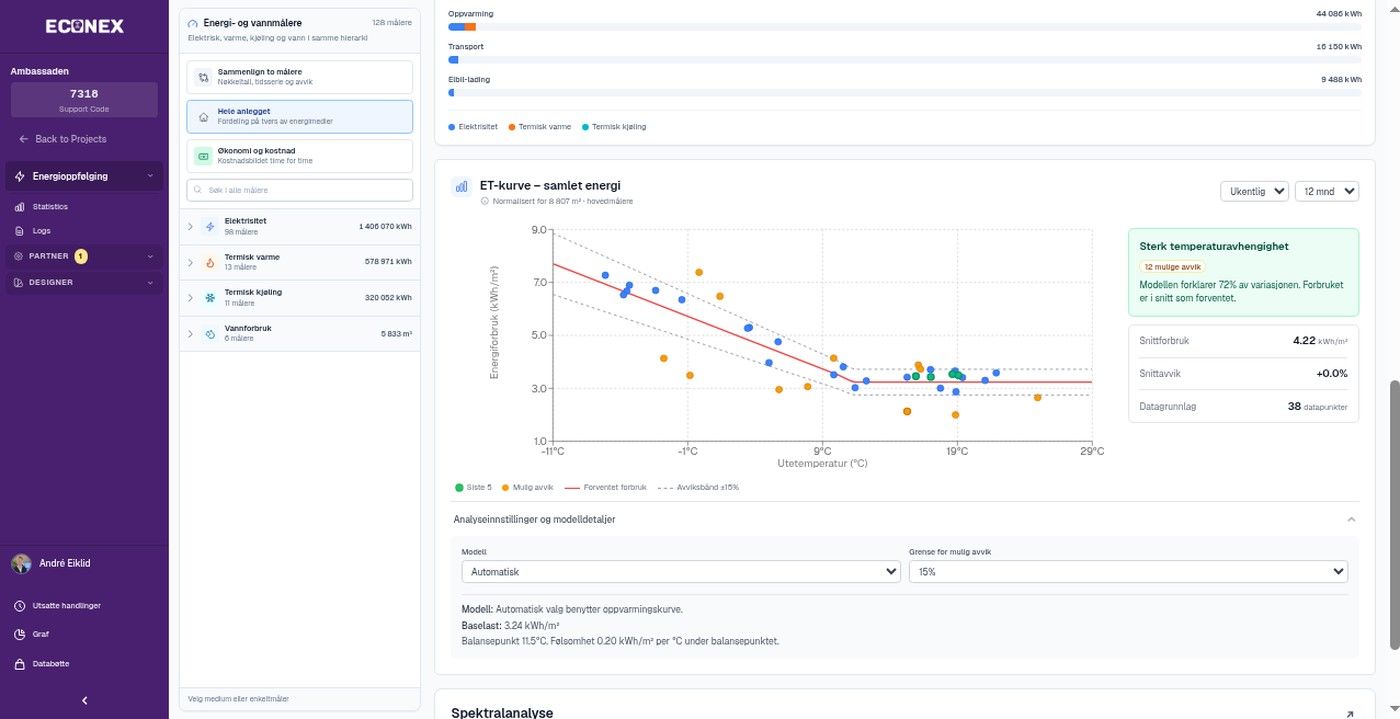The height and width of the screenshot is (719, 1400).
Task: Click the Oppvarming energy progress bar
Action: click(x=905, y=27)
